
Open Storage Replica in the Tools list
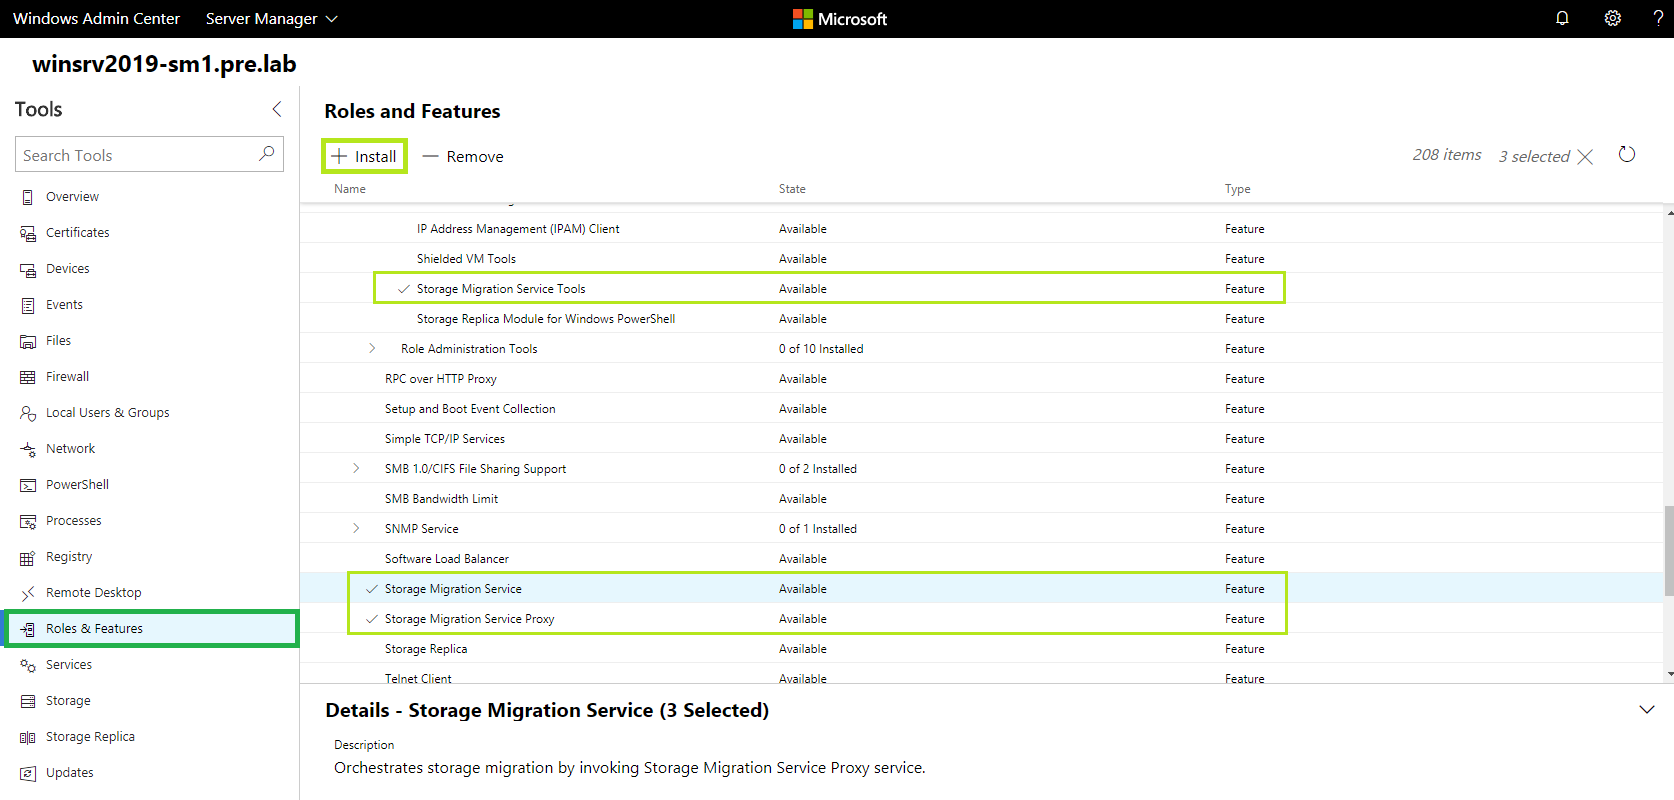[x=90, y=737]
